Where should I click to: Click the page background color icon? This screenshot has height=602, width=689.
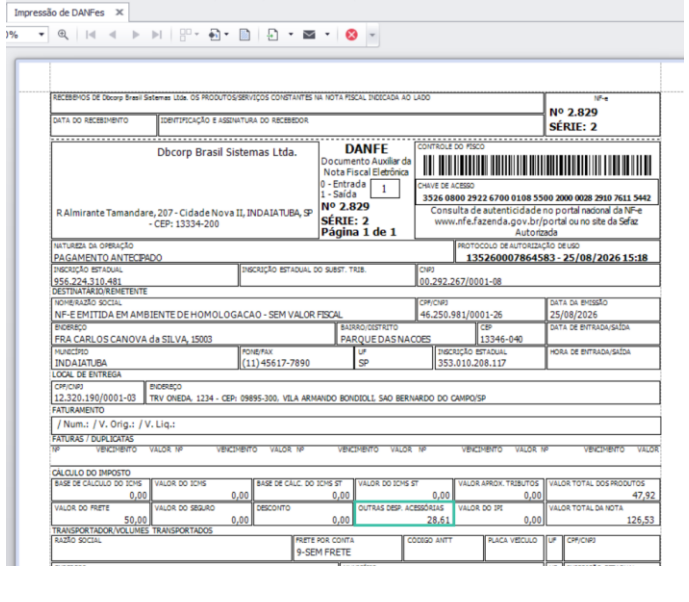tap(214, 35)
